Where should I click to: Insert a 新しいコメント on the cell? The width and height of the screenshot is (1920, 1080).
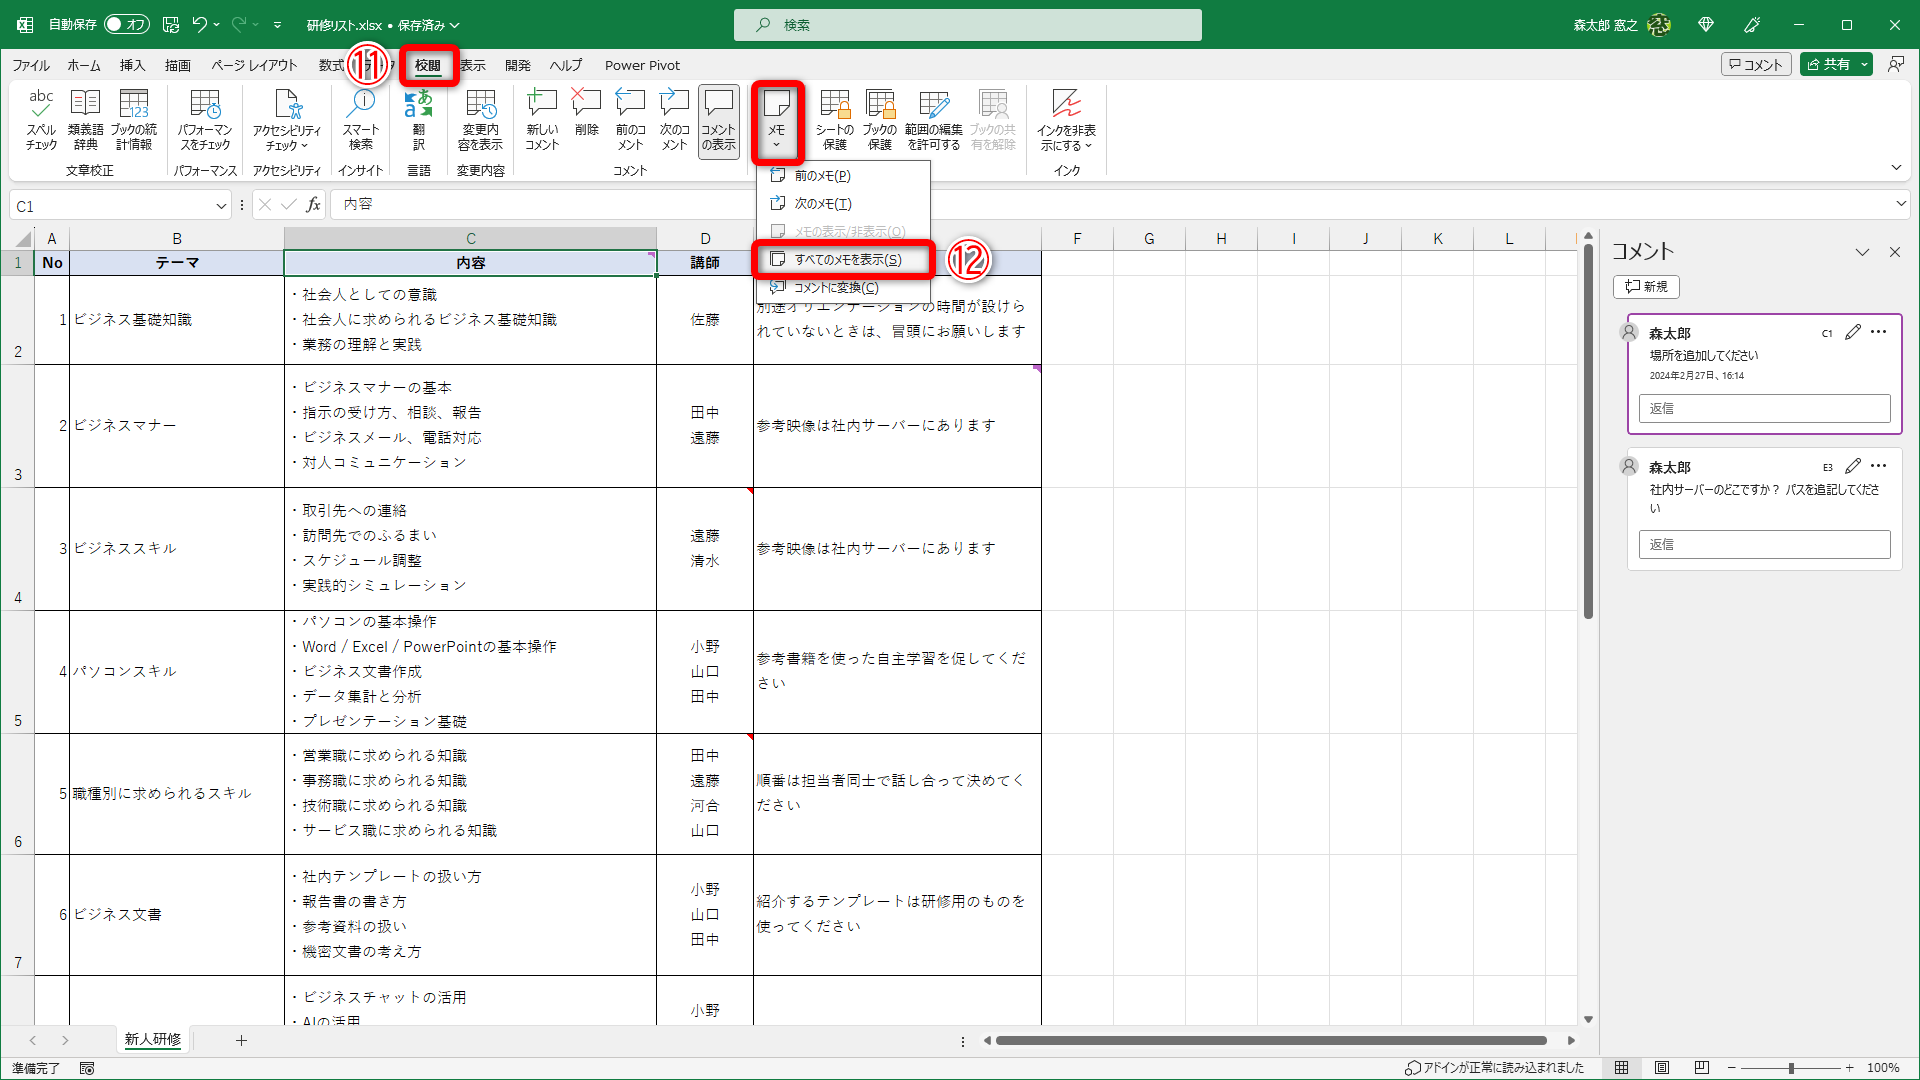[x=541, y=118]
